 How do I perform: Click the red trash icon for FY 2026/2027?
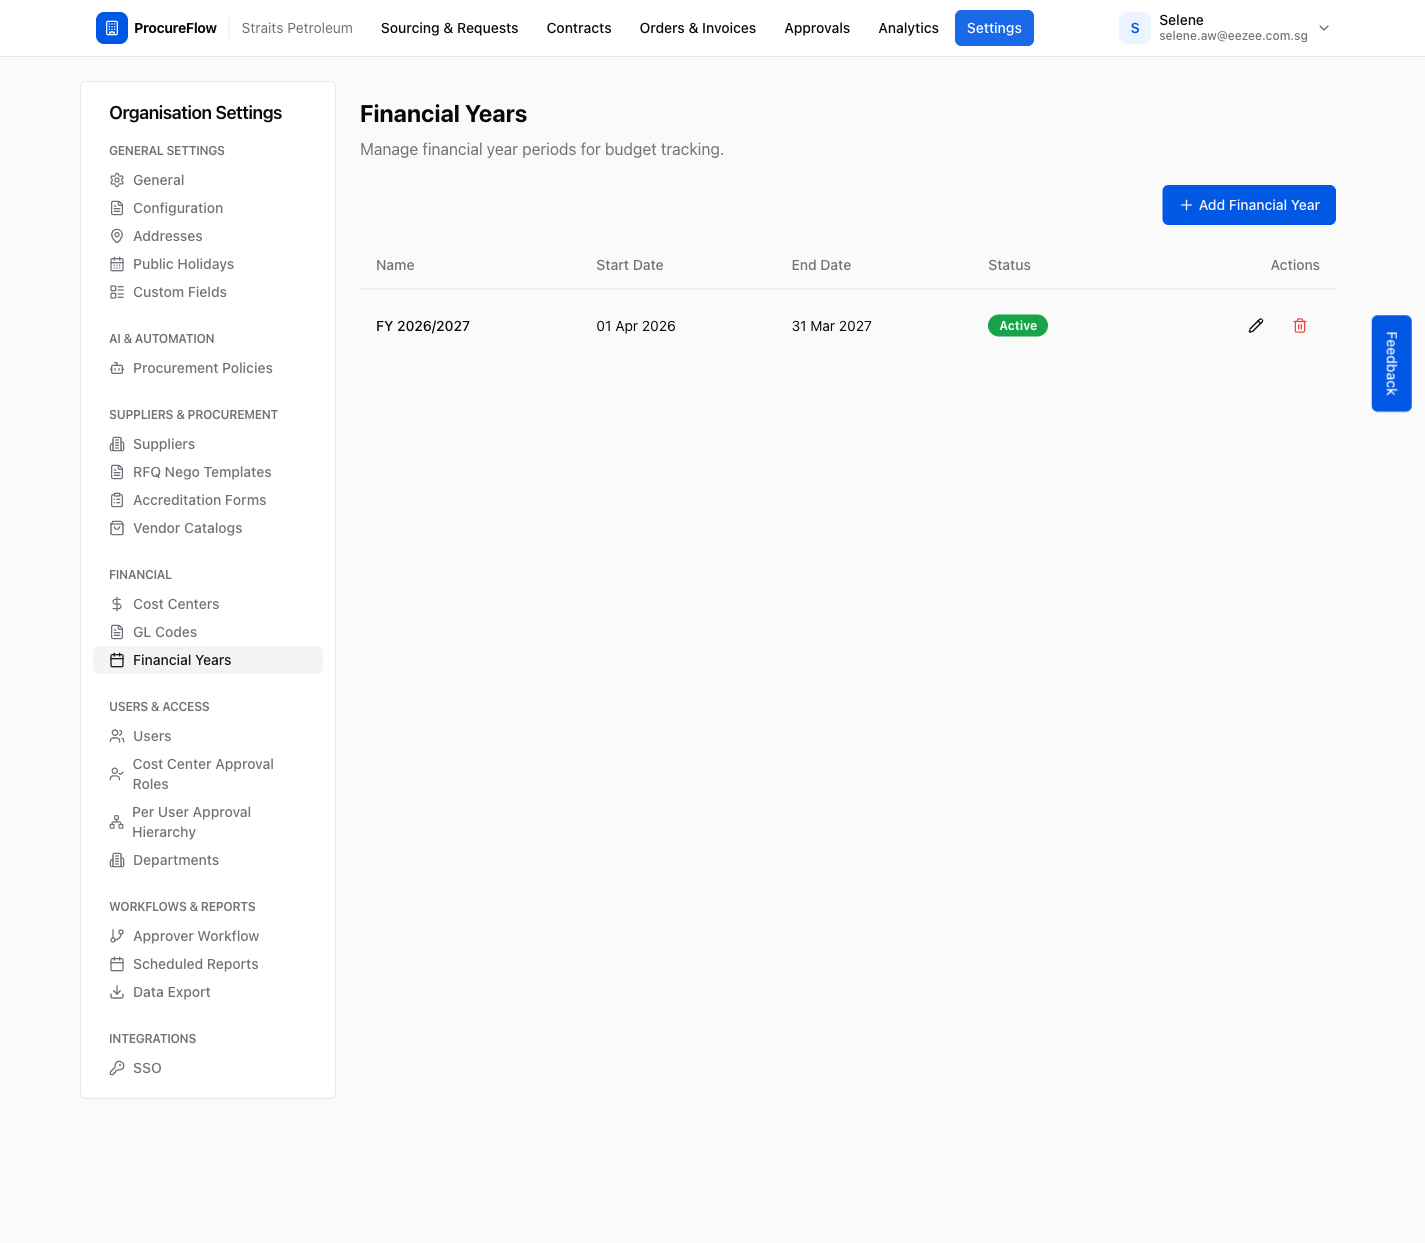[1300, 326]
